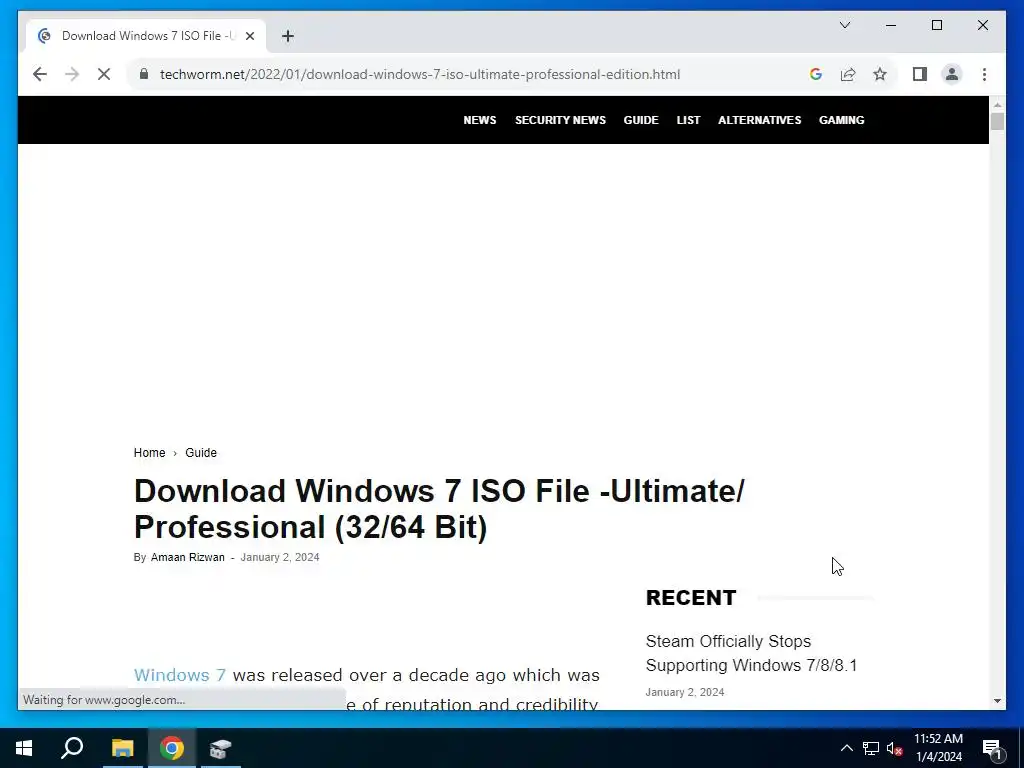
Task: Bookmark this page with the star icon
Action: 880,74
